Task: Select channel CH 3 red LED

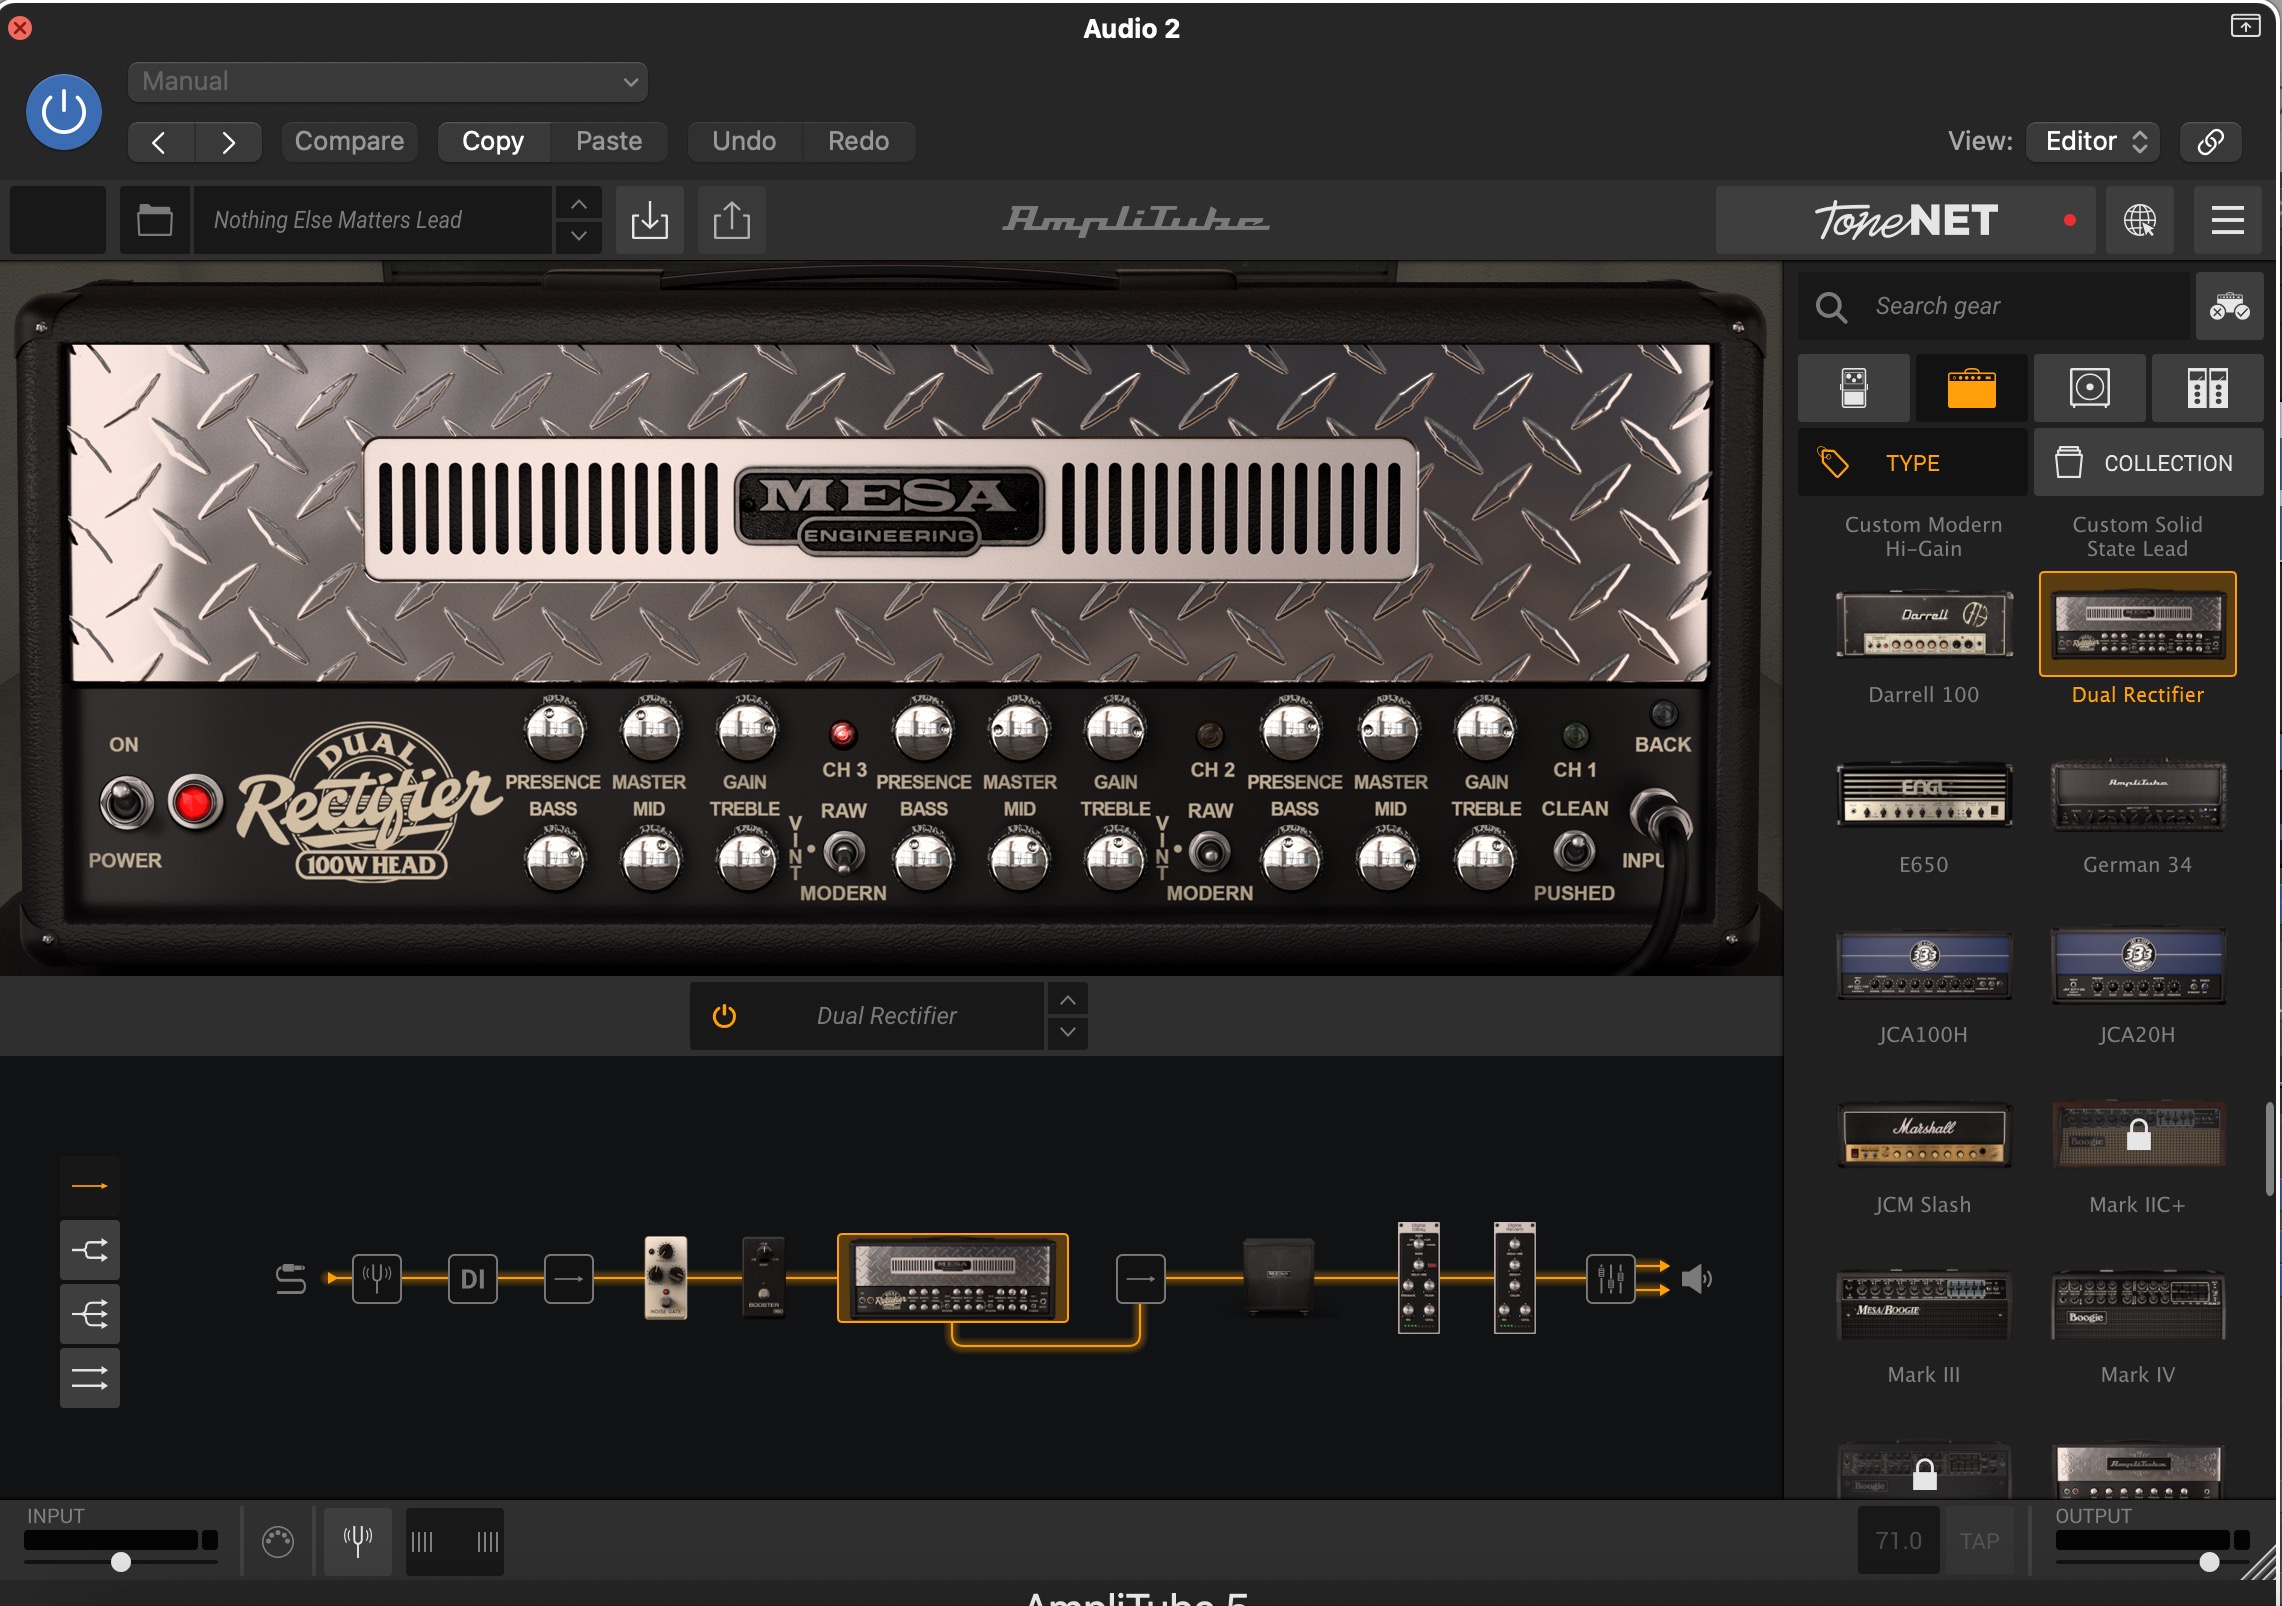Action: pyautogui.click(x=843, y=735)
